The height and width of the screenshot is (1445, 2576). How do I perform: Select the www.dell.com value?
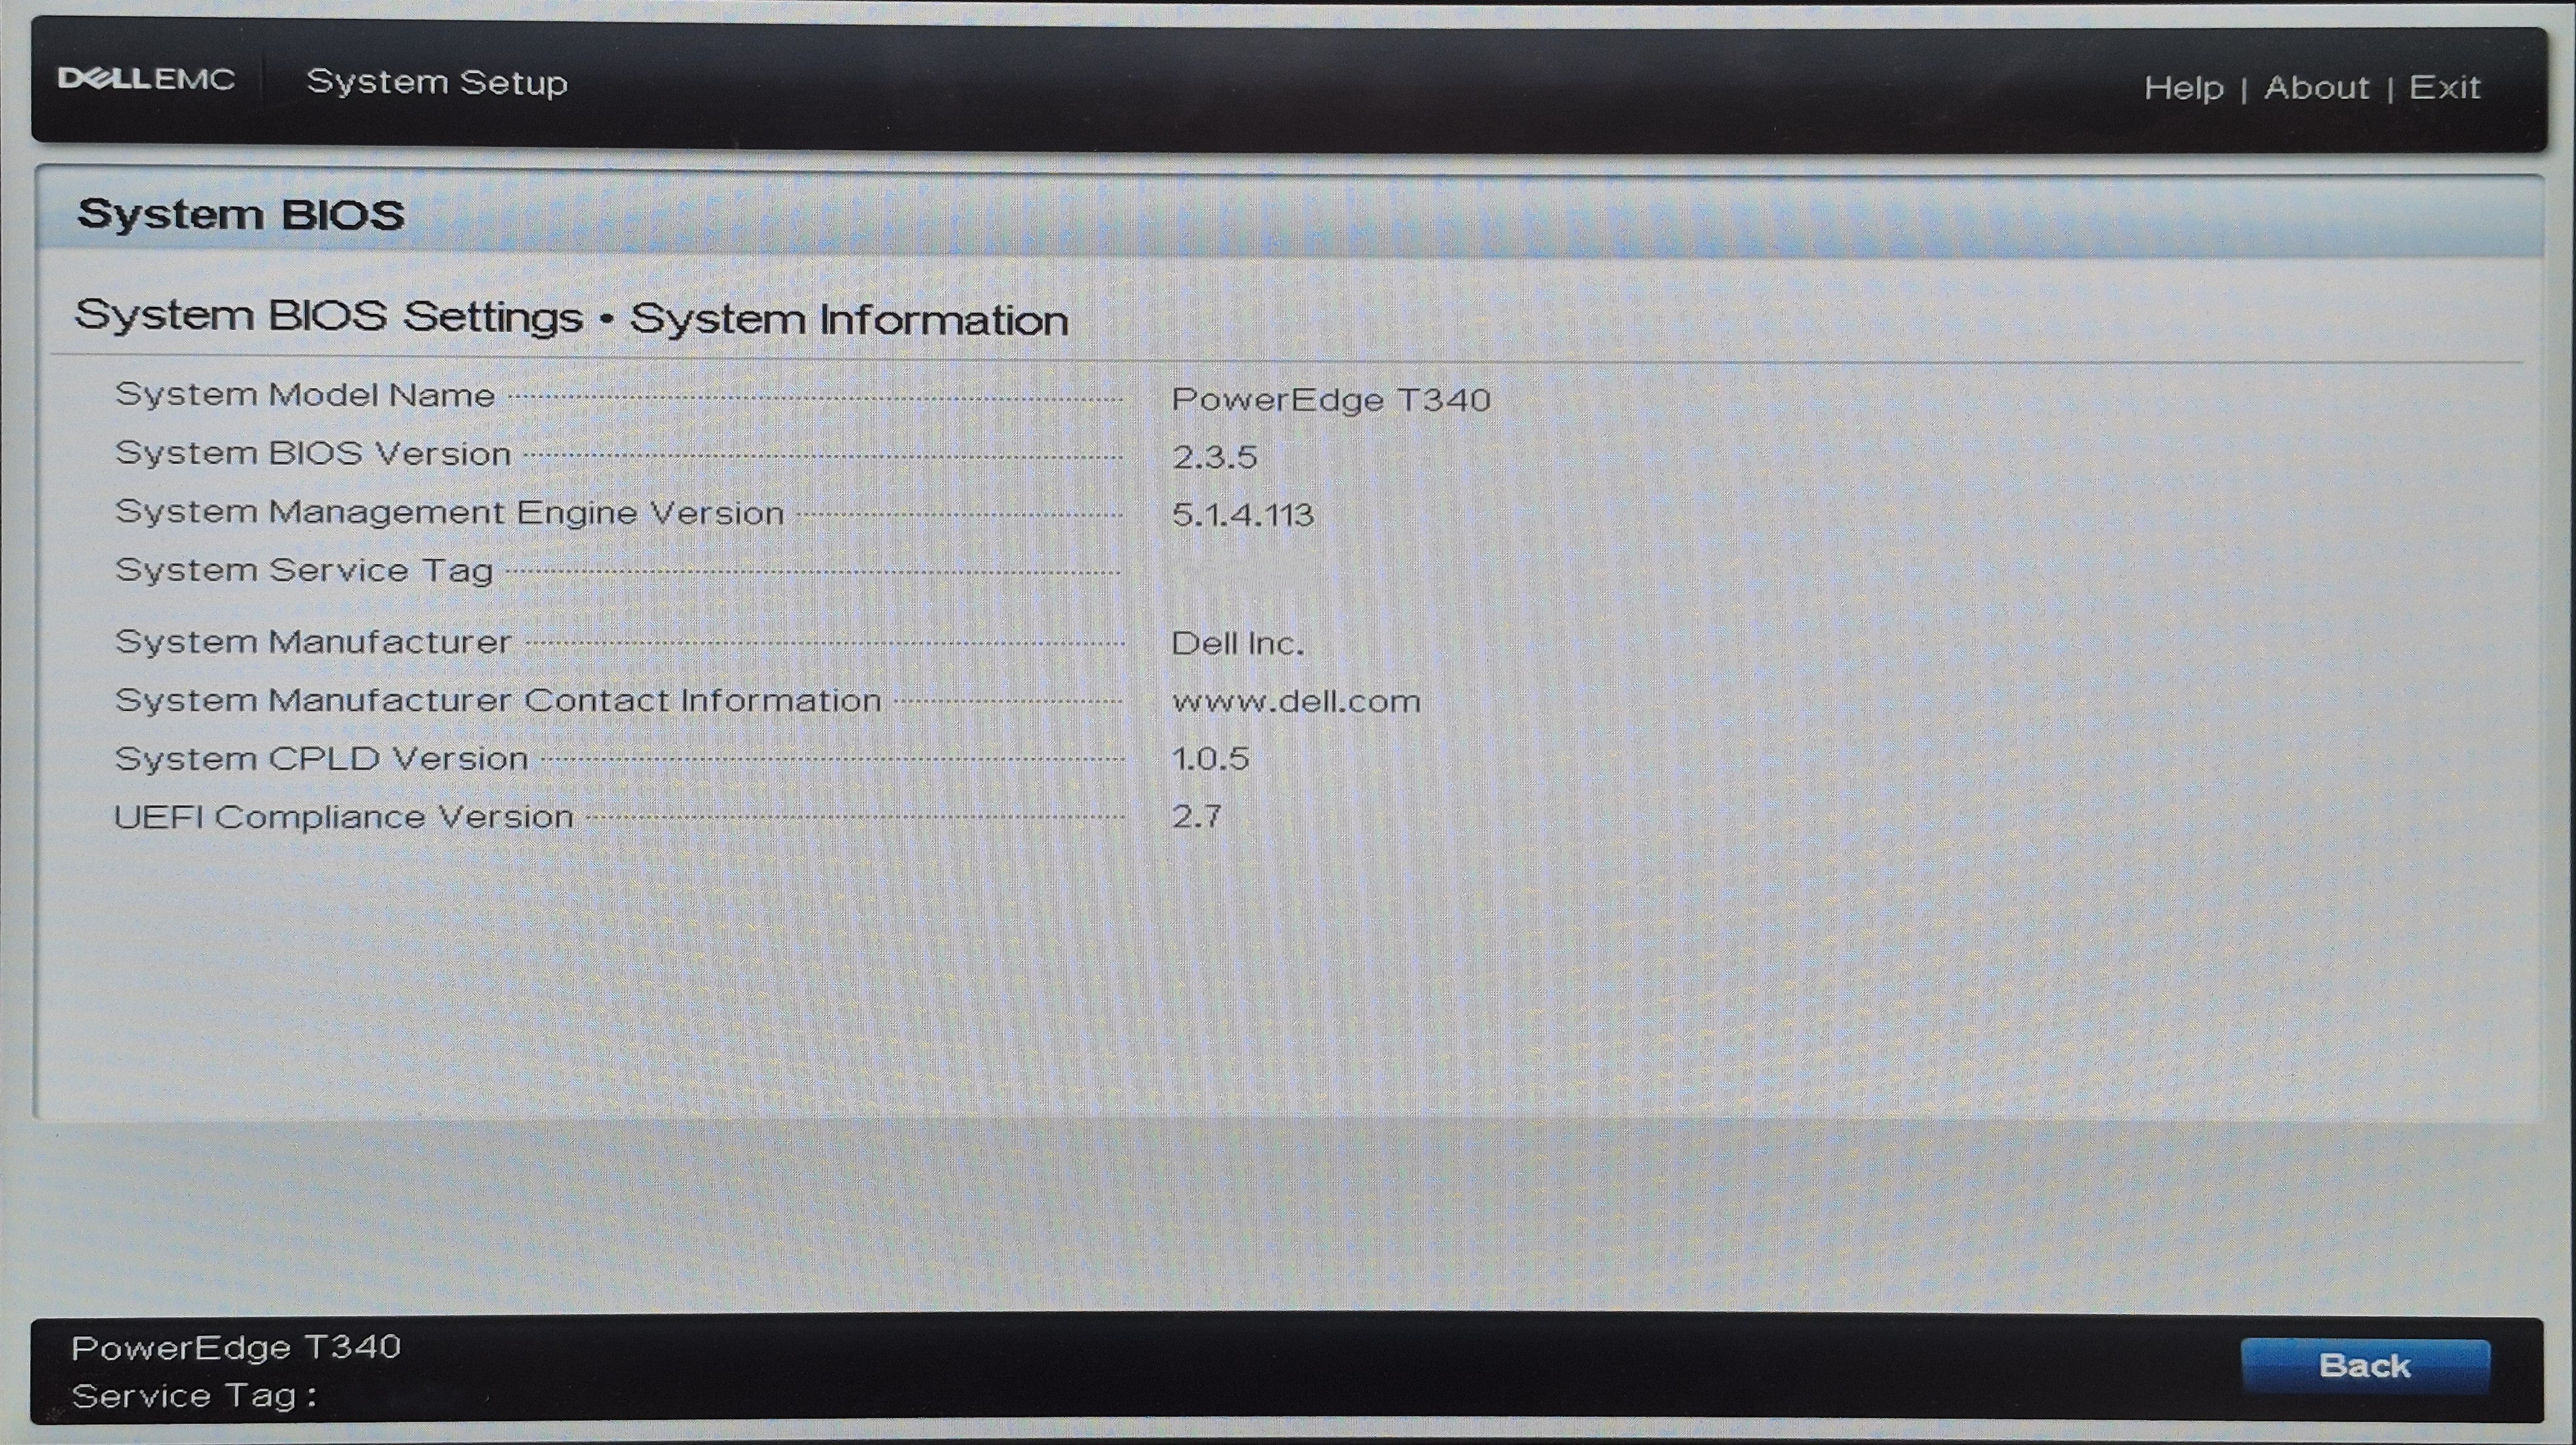tap(1296, 701)
